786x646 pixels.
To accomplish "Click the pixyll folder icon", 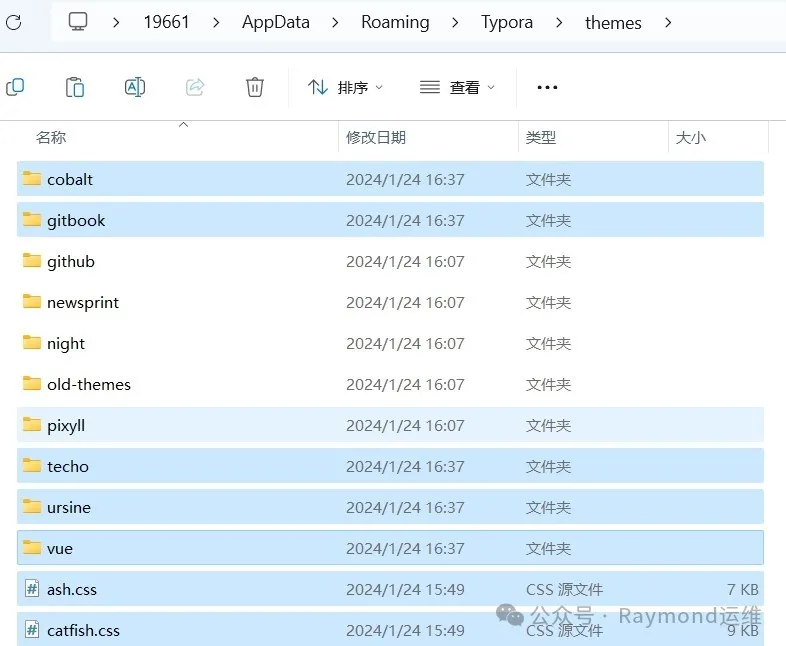I will pyautogui.click(x=32, y=424).
